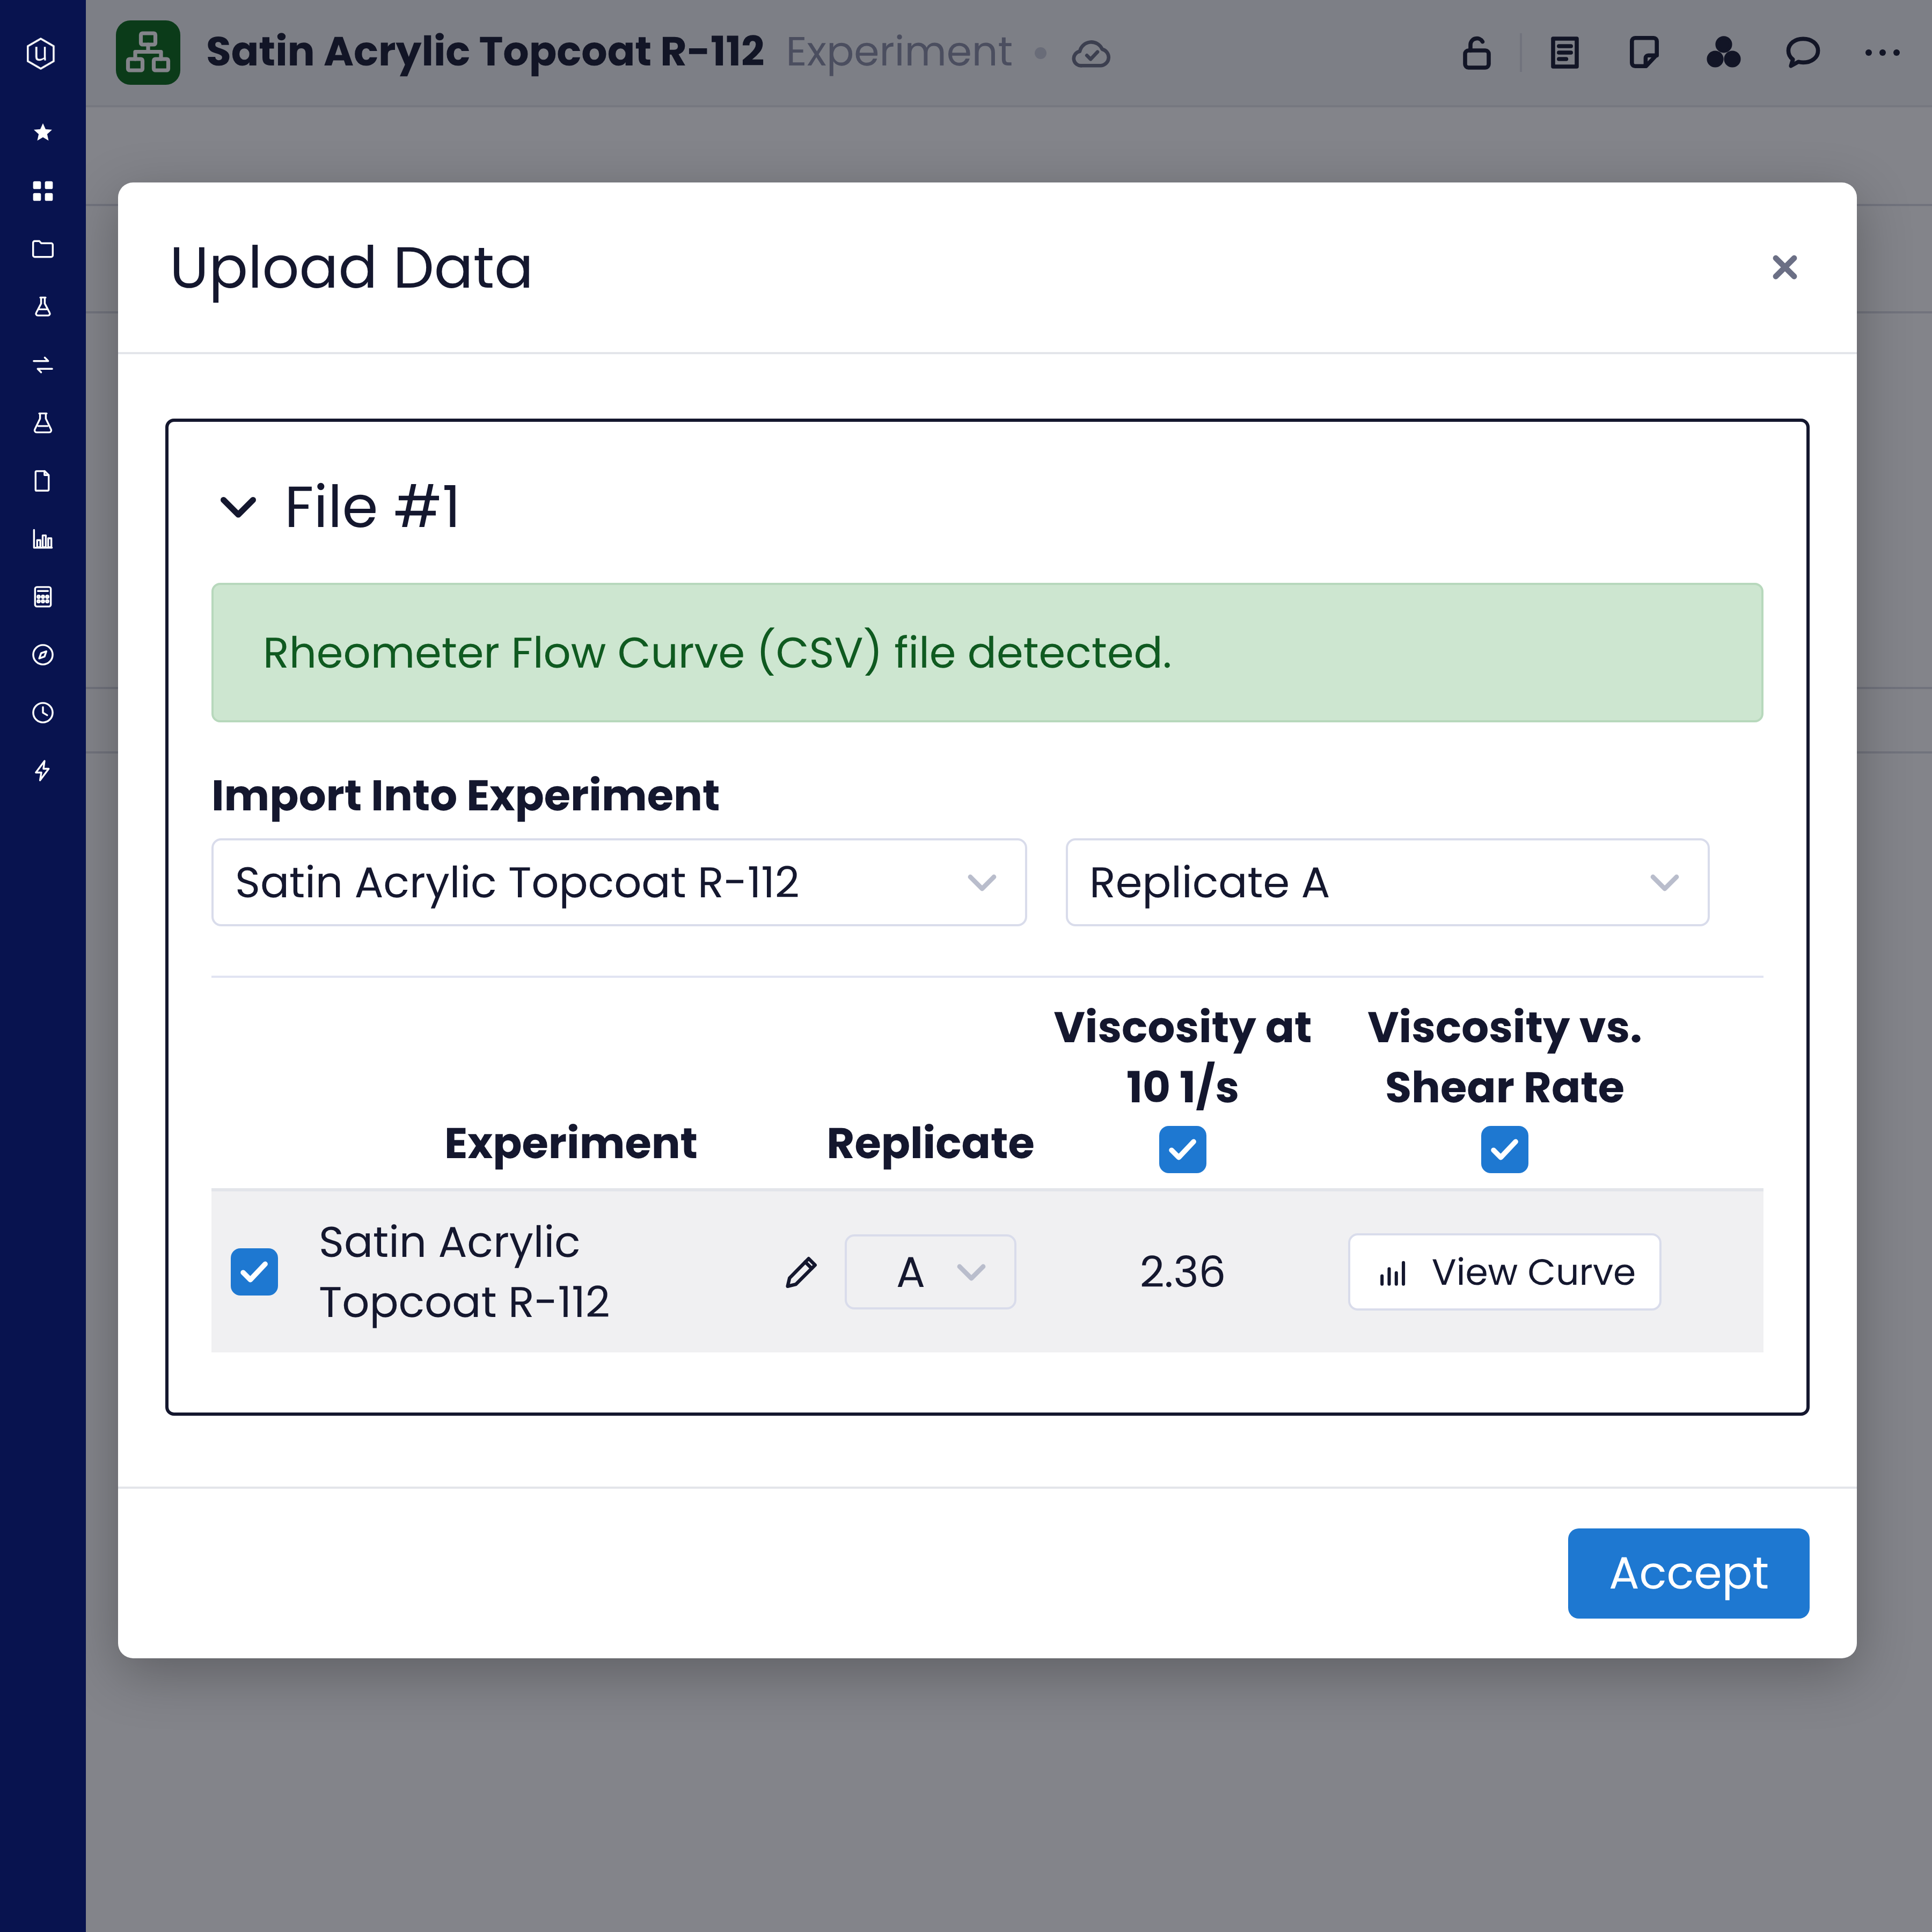The image size is (1932, 1932).
Task: Click the Satin Acrylic Topcoat R-112 row text
Action: click(x=464, y=1272)
